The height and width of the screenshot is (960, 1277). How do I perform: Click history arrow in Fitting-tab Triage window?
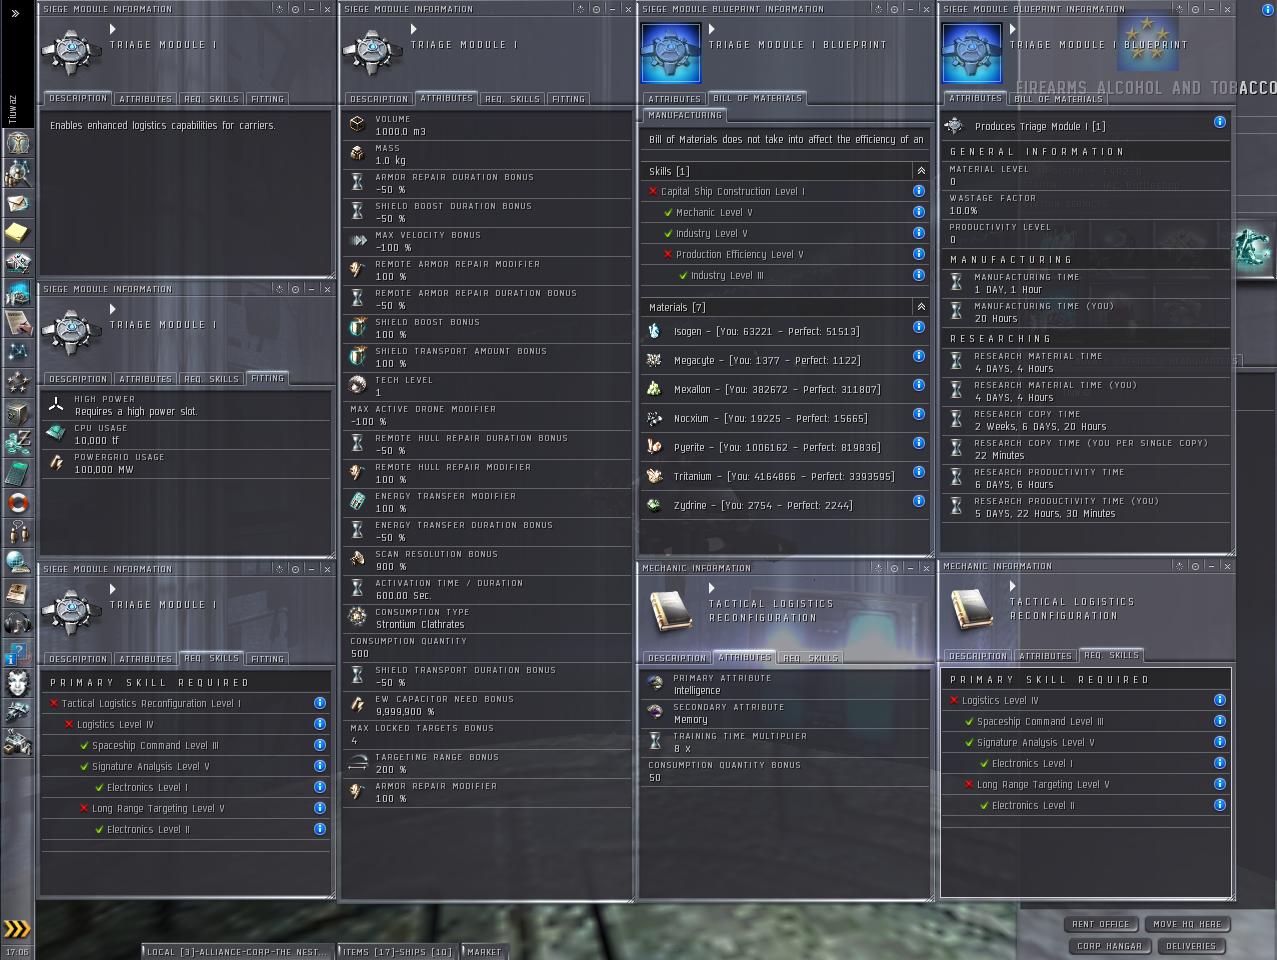[113, 310]
